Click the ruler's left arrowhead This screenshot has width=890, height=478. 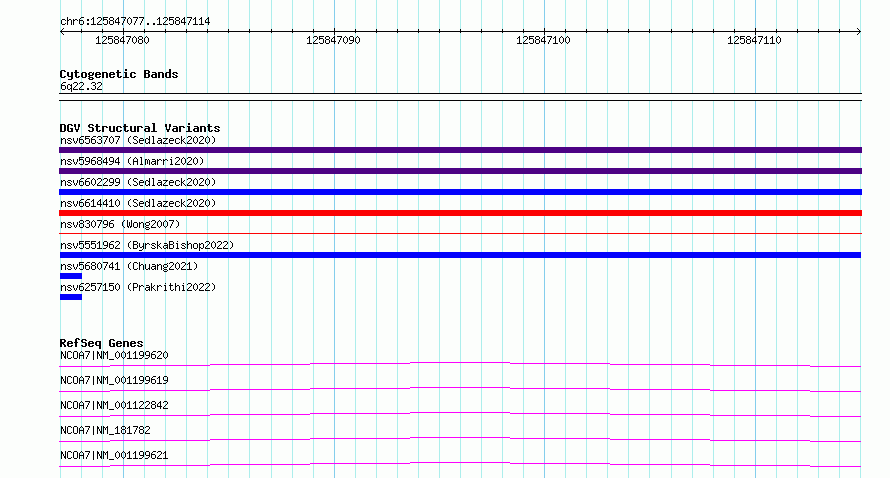(62, 31)
